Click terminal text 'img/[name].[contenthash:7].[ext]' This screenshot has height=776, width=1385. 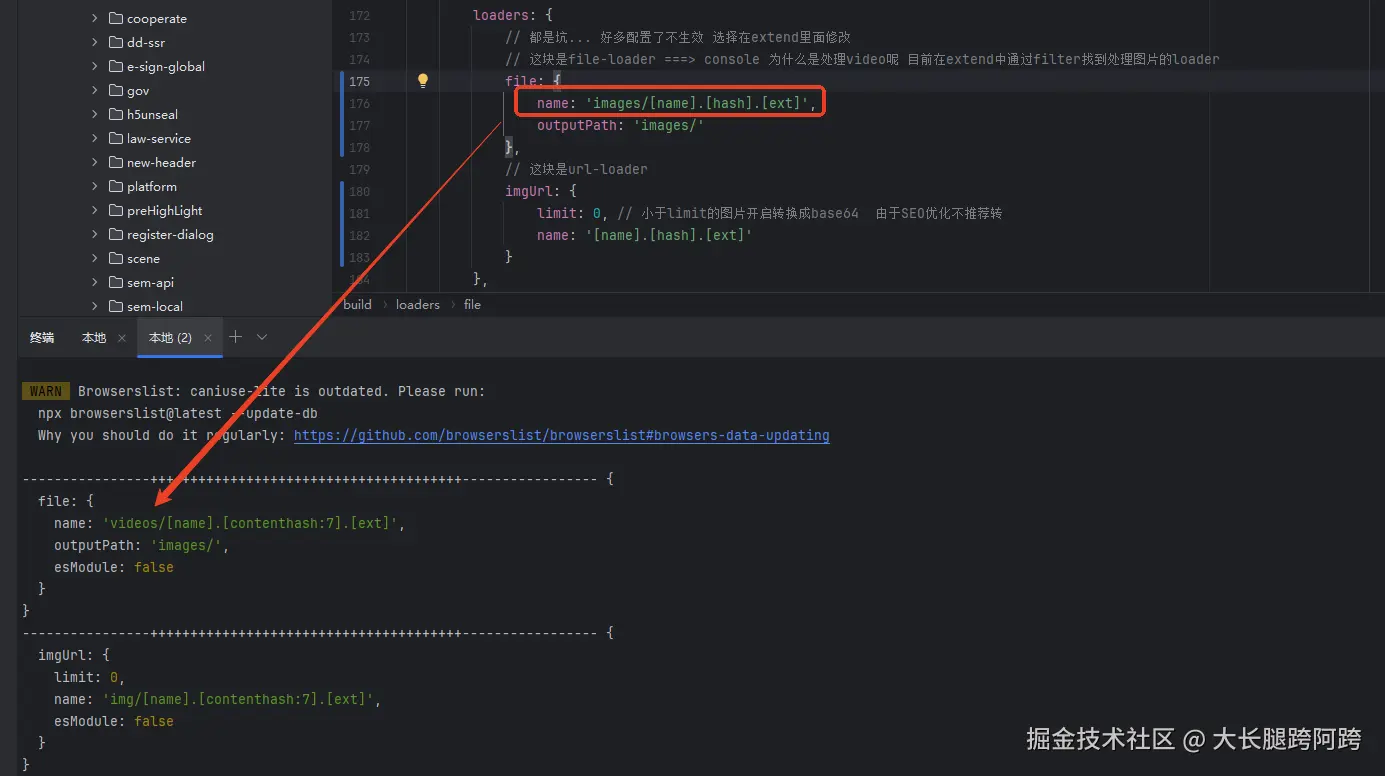238,699
